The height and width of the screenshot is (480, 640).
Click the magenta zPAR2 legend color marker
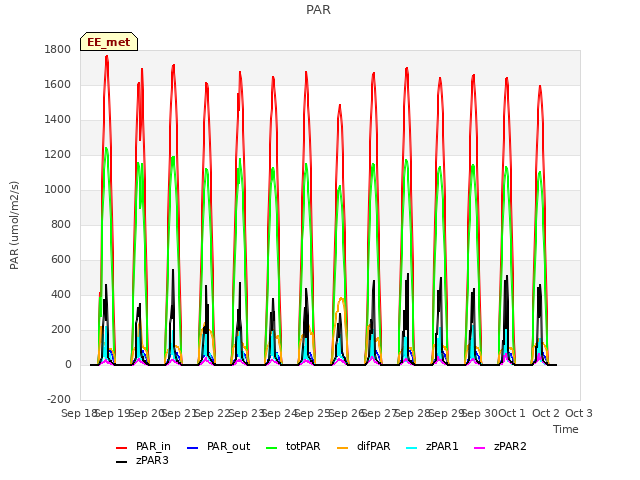(480, 448)
